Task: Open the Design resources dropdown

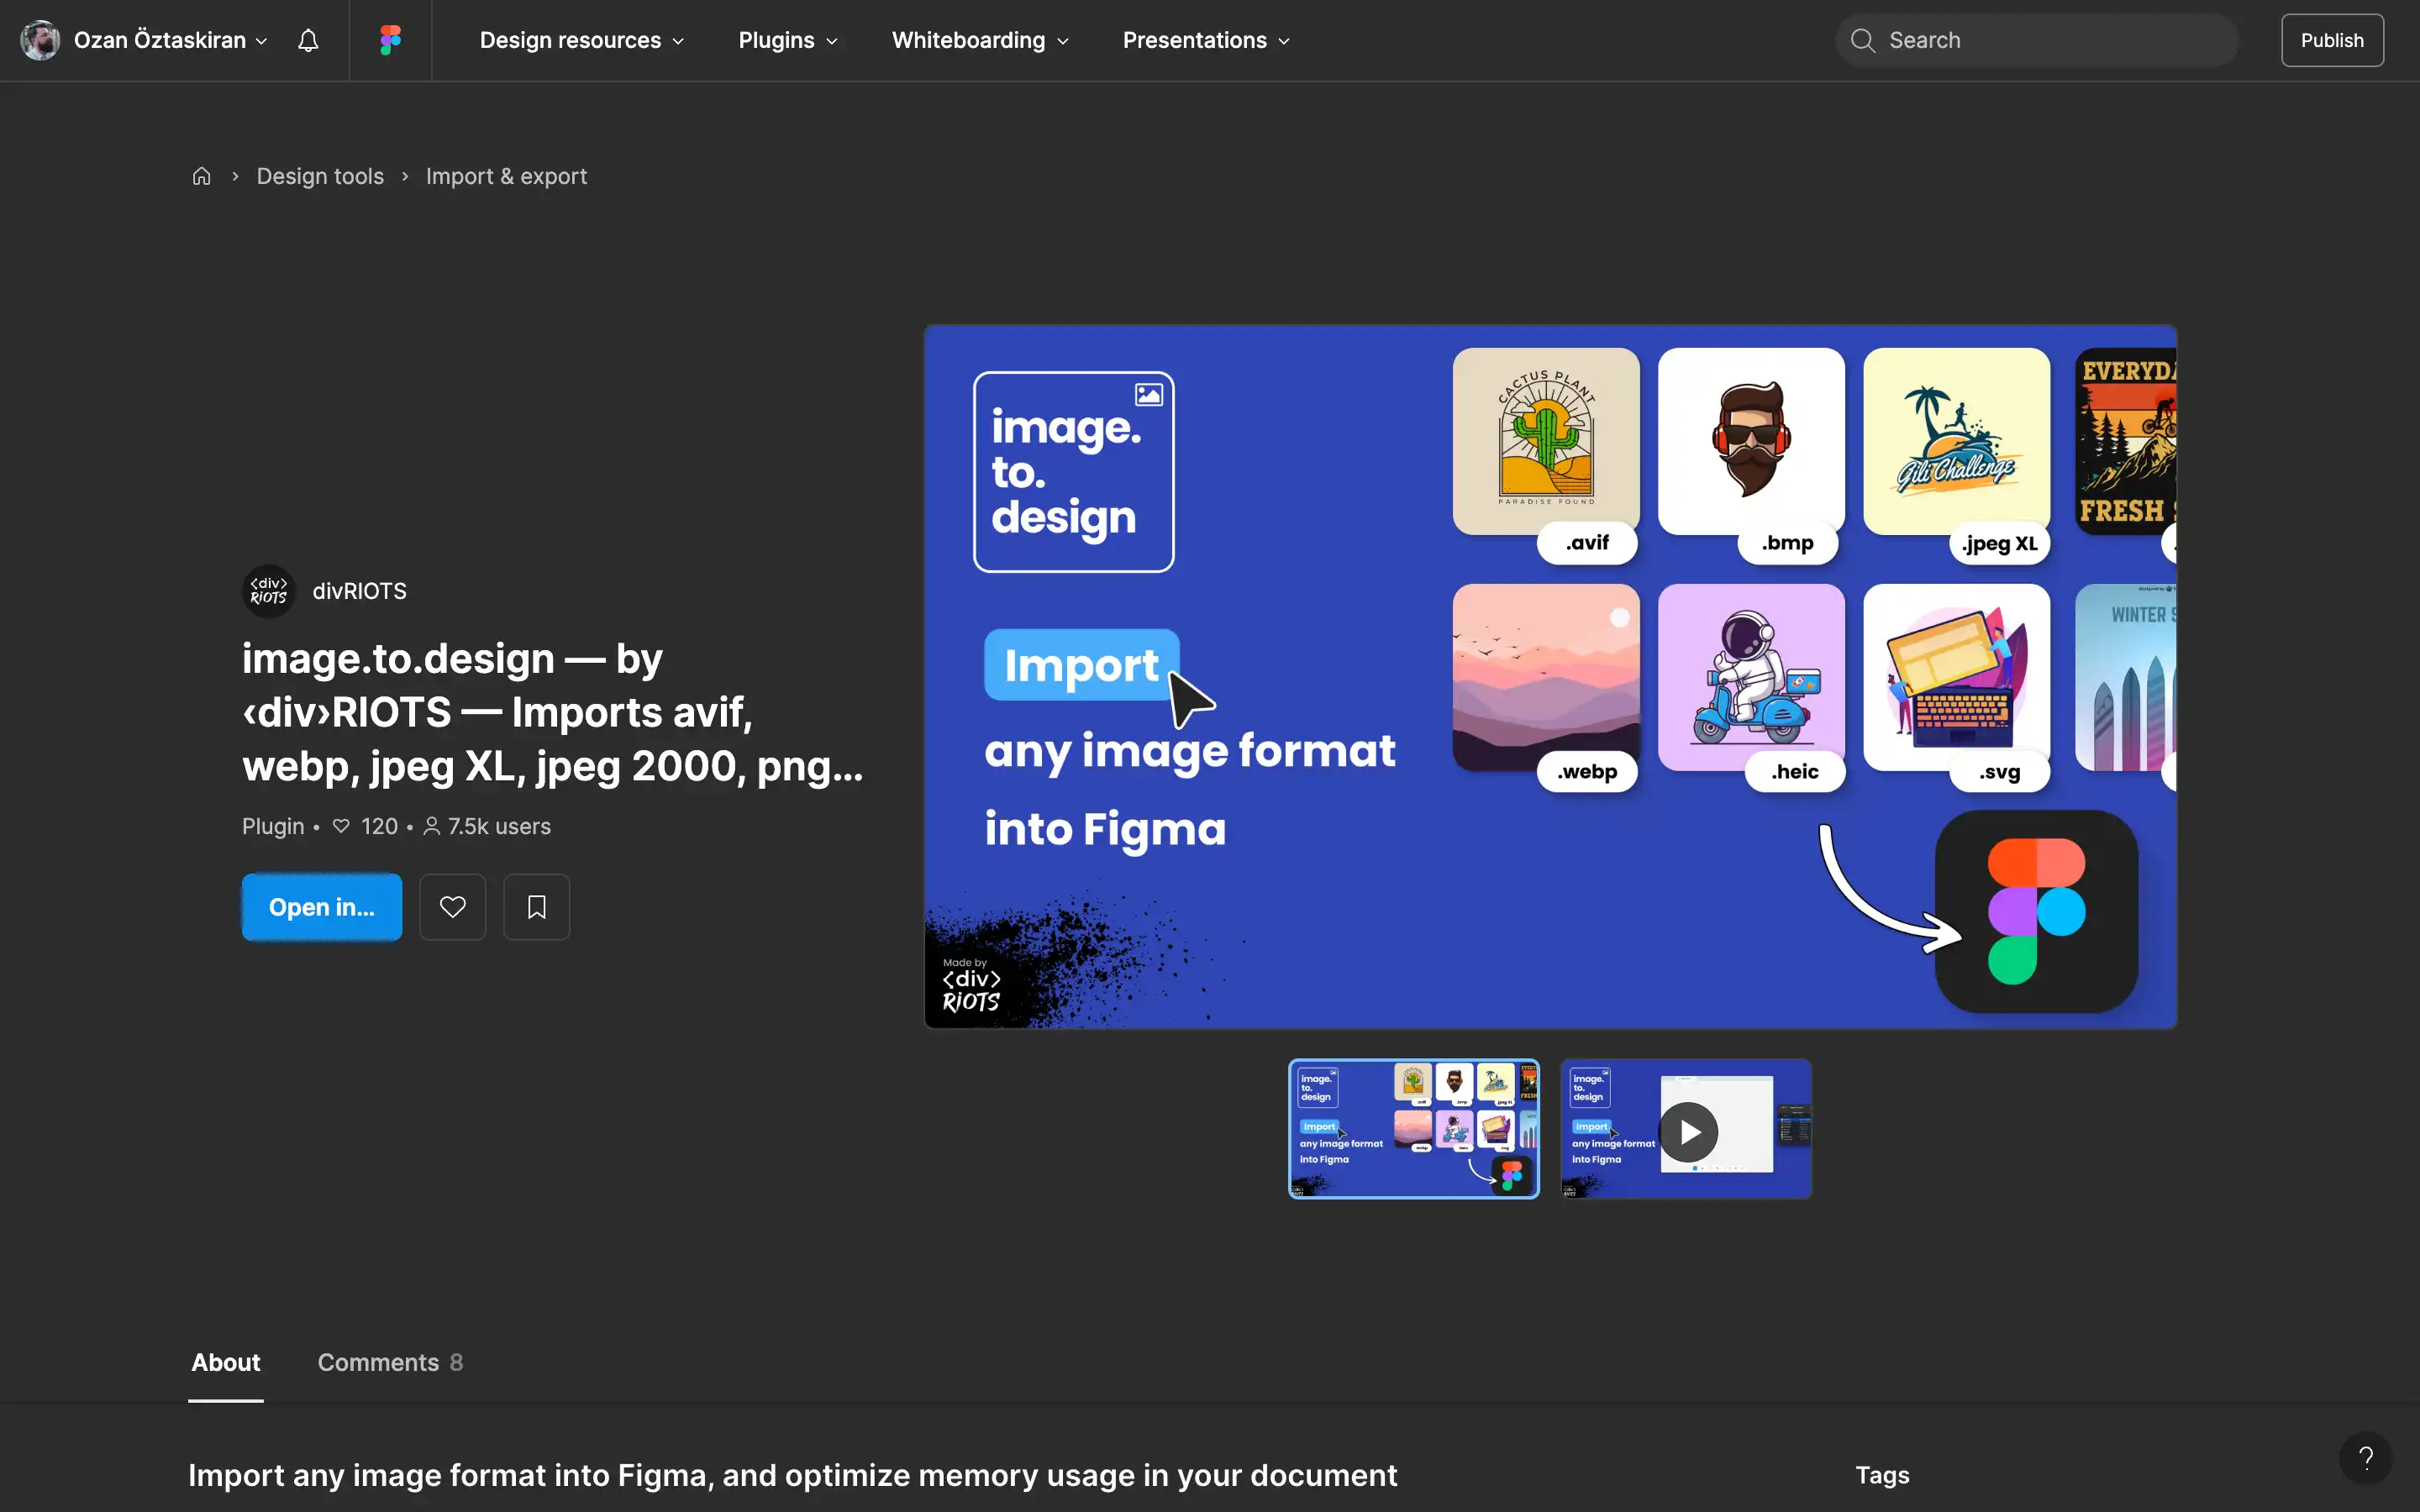Action: click(581, 40)
